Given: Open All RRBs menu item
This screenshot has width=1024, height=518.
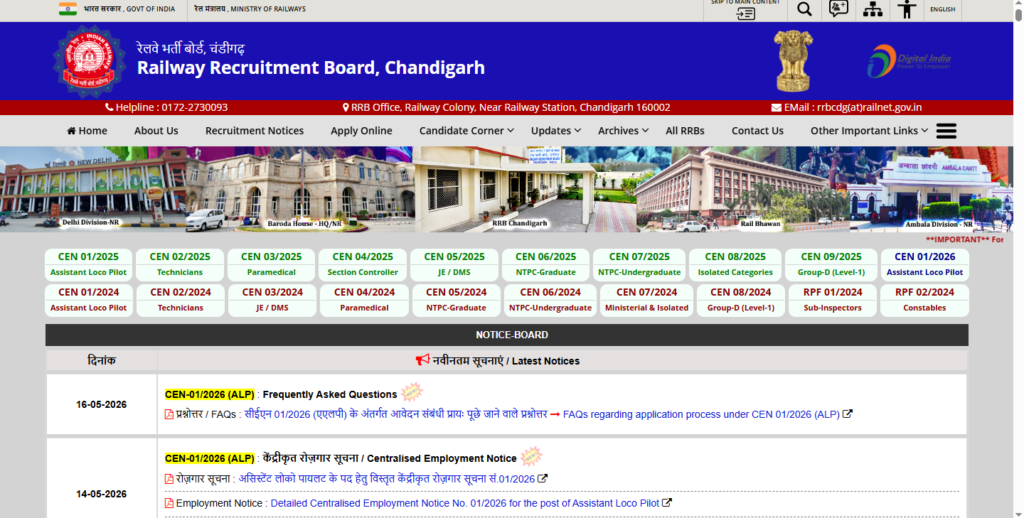Looking at the screenshot, I should [684, 131].
